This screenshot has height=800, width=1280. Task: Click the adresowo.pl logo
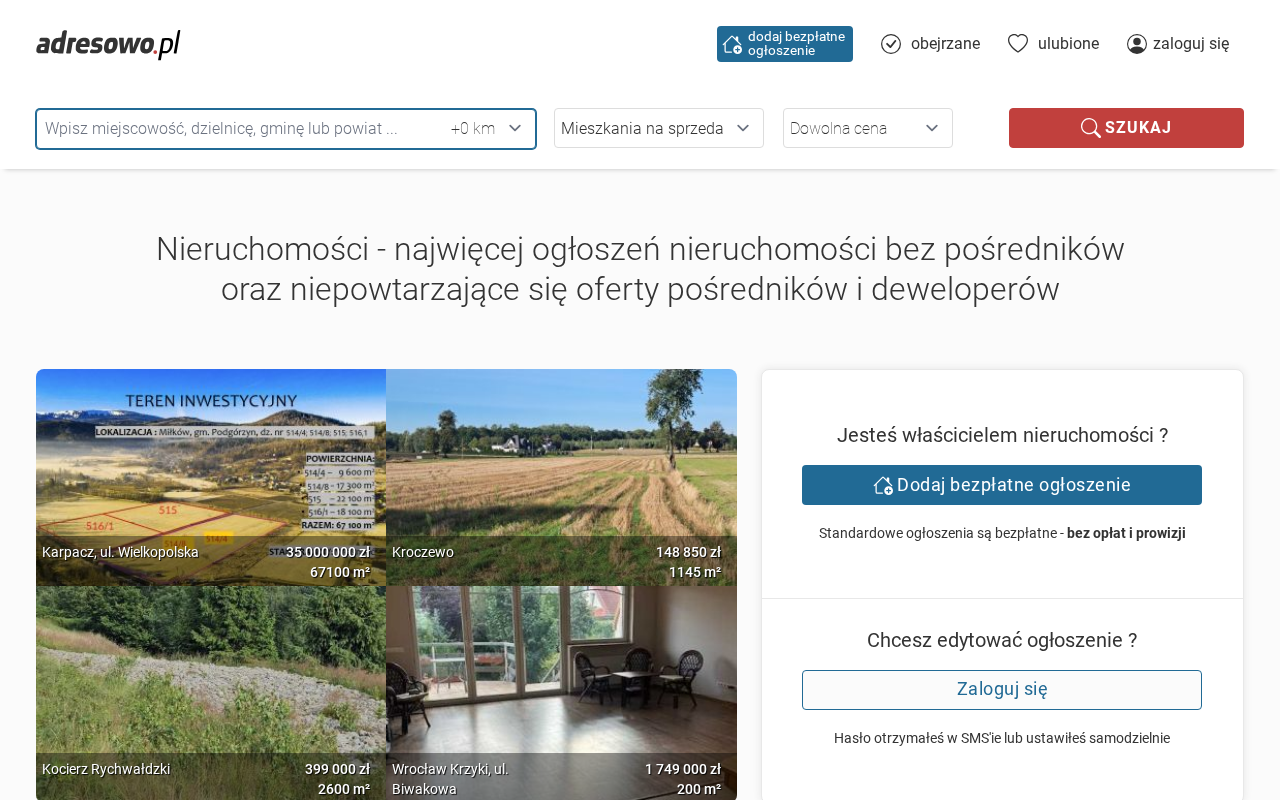click(108, 44)
